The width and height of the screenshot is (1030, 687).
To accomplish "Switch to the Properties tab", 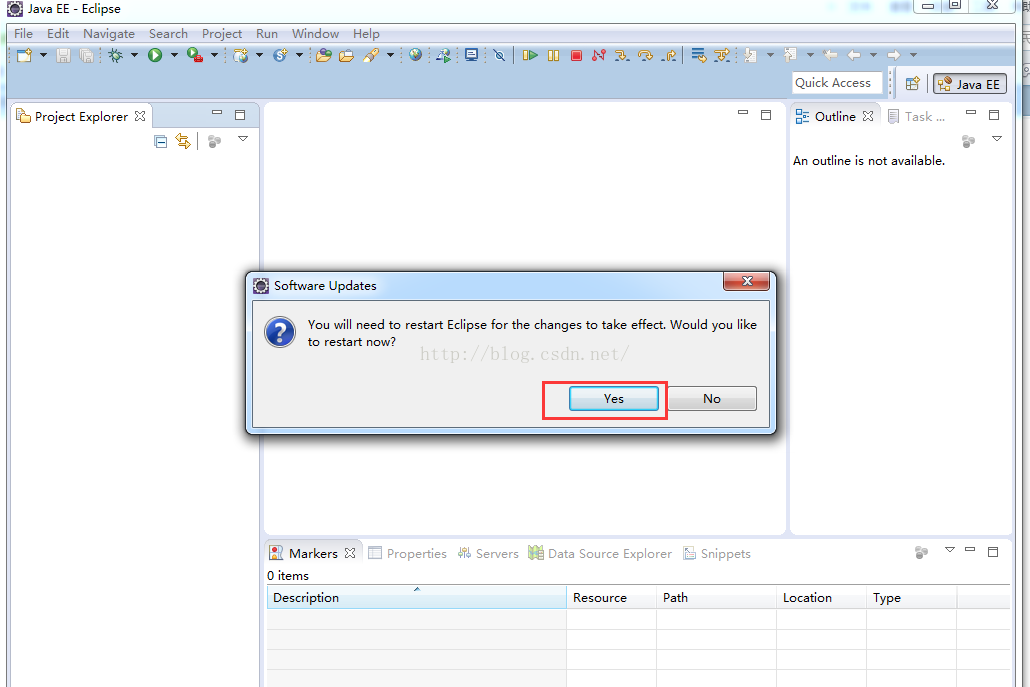I will (x=407, y=554).
